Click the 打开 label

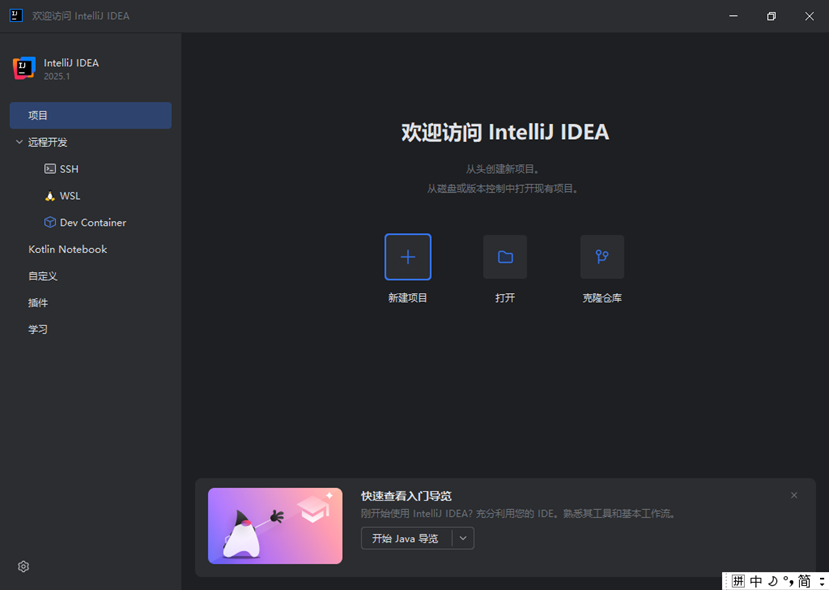505,298
